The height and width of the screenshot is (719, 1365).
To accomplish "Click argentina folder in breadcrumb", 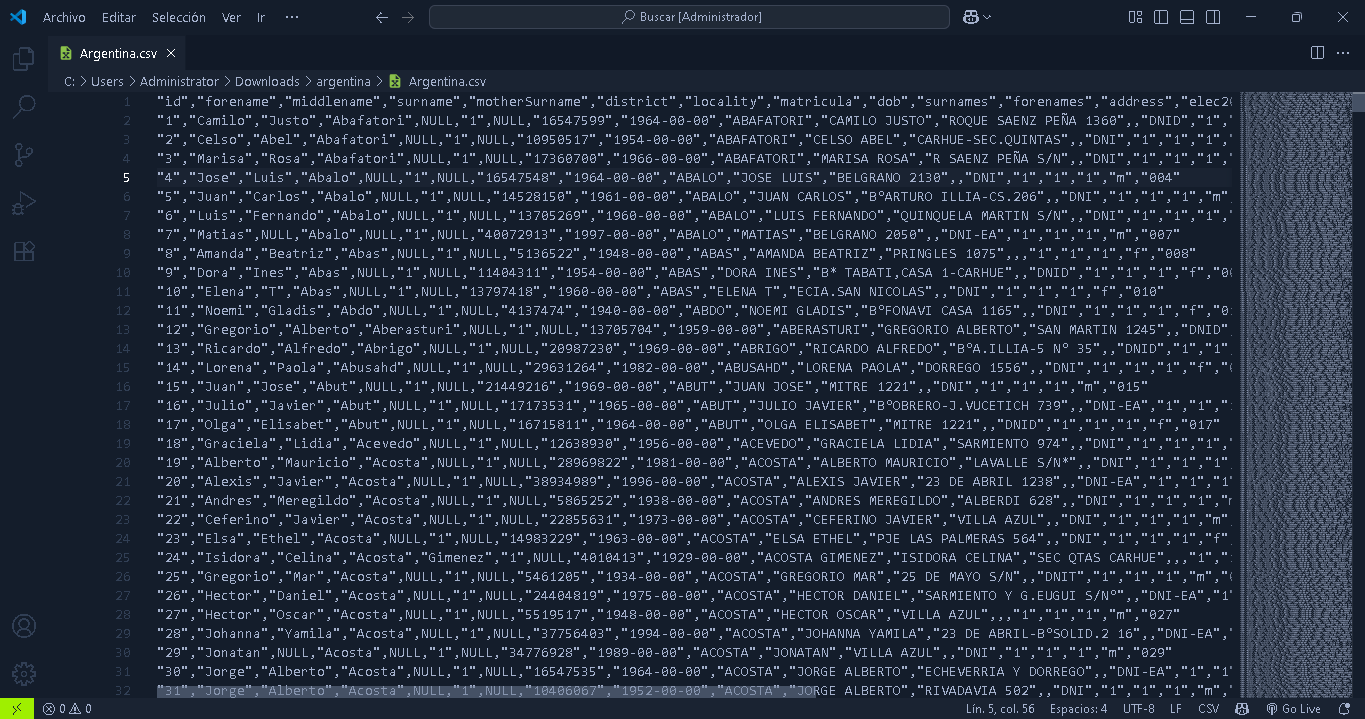I will pyautogui.click(x=343, y=81).
